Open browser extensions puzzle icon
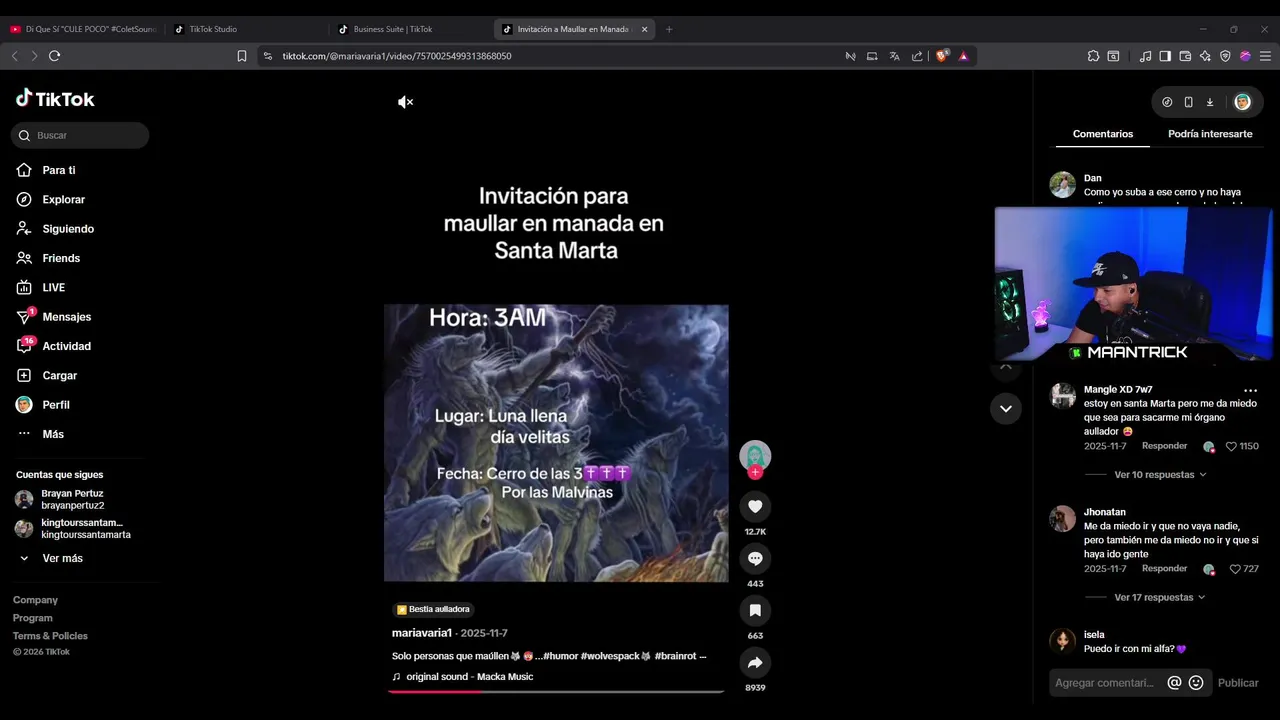This screenshot has width=1280, height=720. [x=1093, y=56]
